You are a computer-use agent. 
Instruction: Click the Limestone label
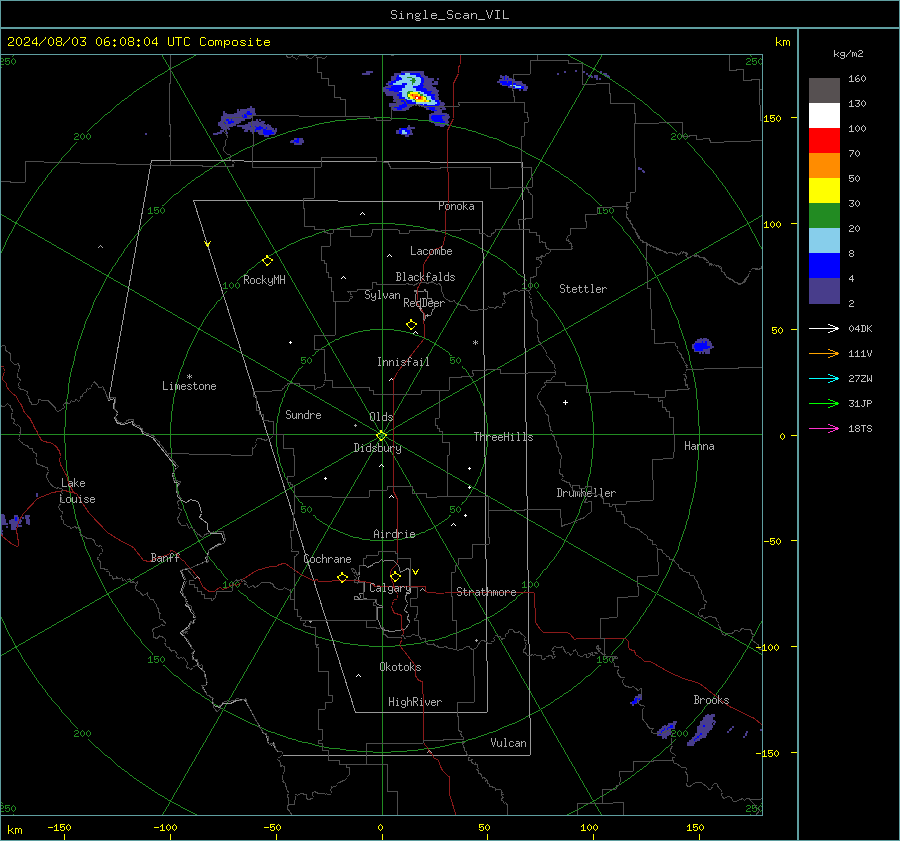tap(189, 386)
